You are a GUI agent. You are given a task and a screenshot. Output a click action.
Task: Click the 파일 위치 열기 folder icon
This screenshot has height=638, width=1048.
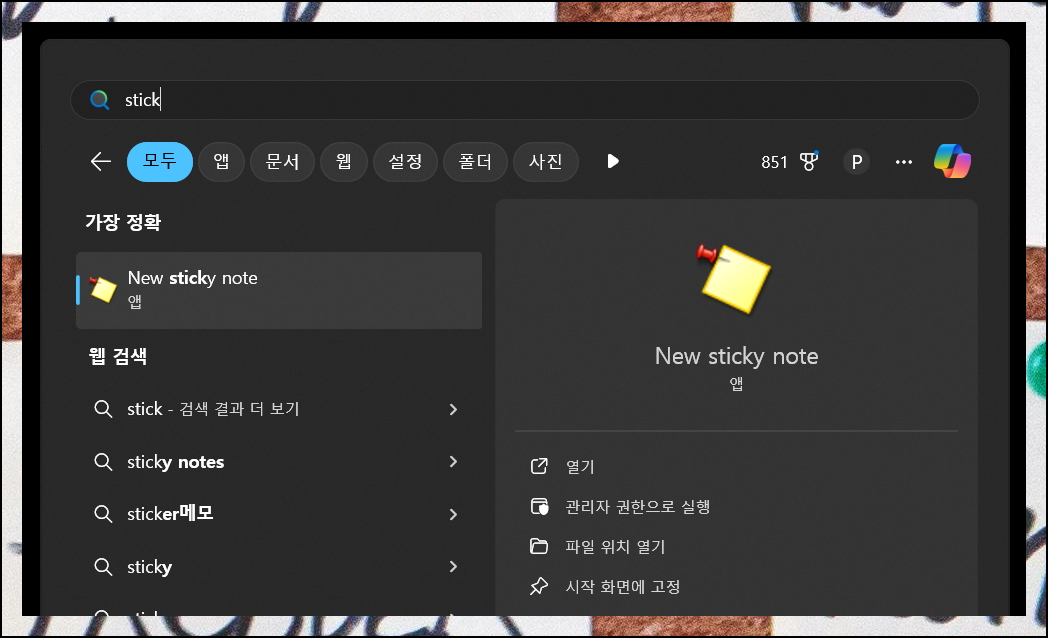[x=539, y=546]
